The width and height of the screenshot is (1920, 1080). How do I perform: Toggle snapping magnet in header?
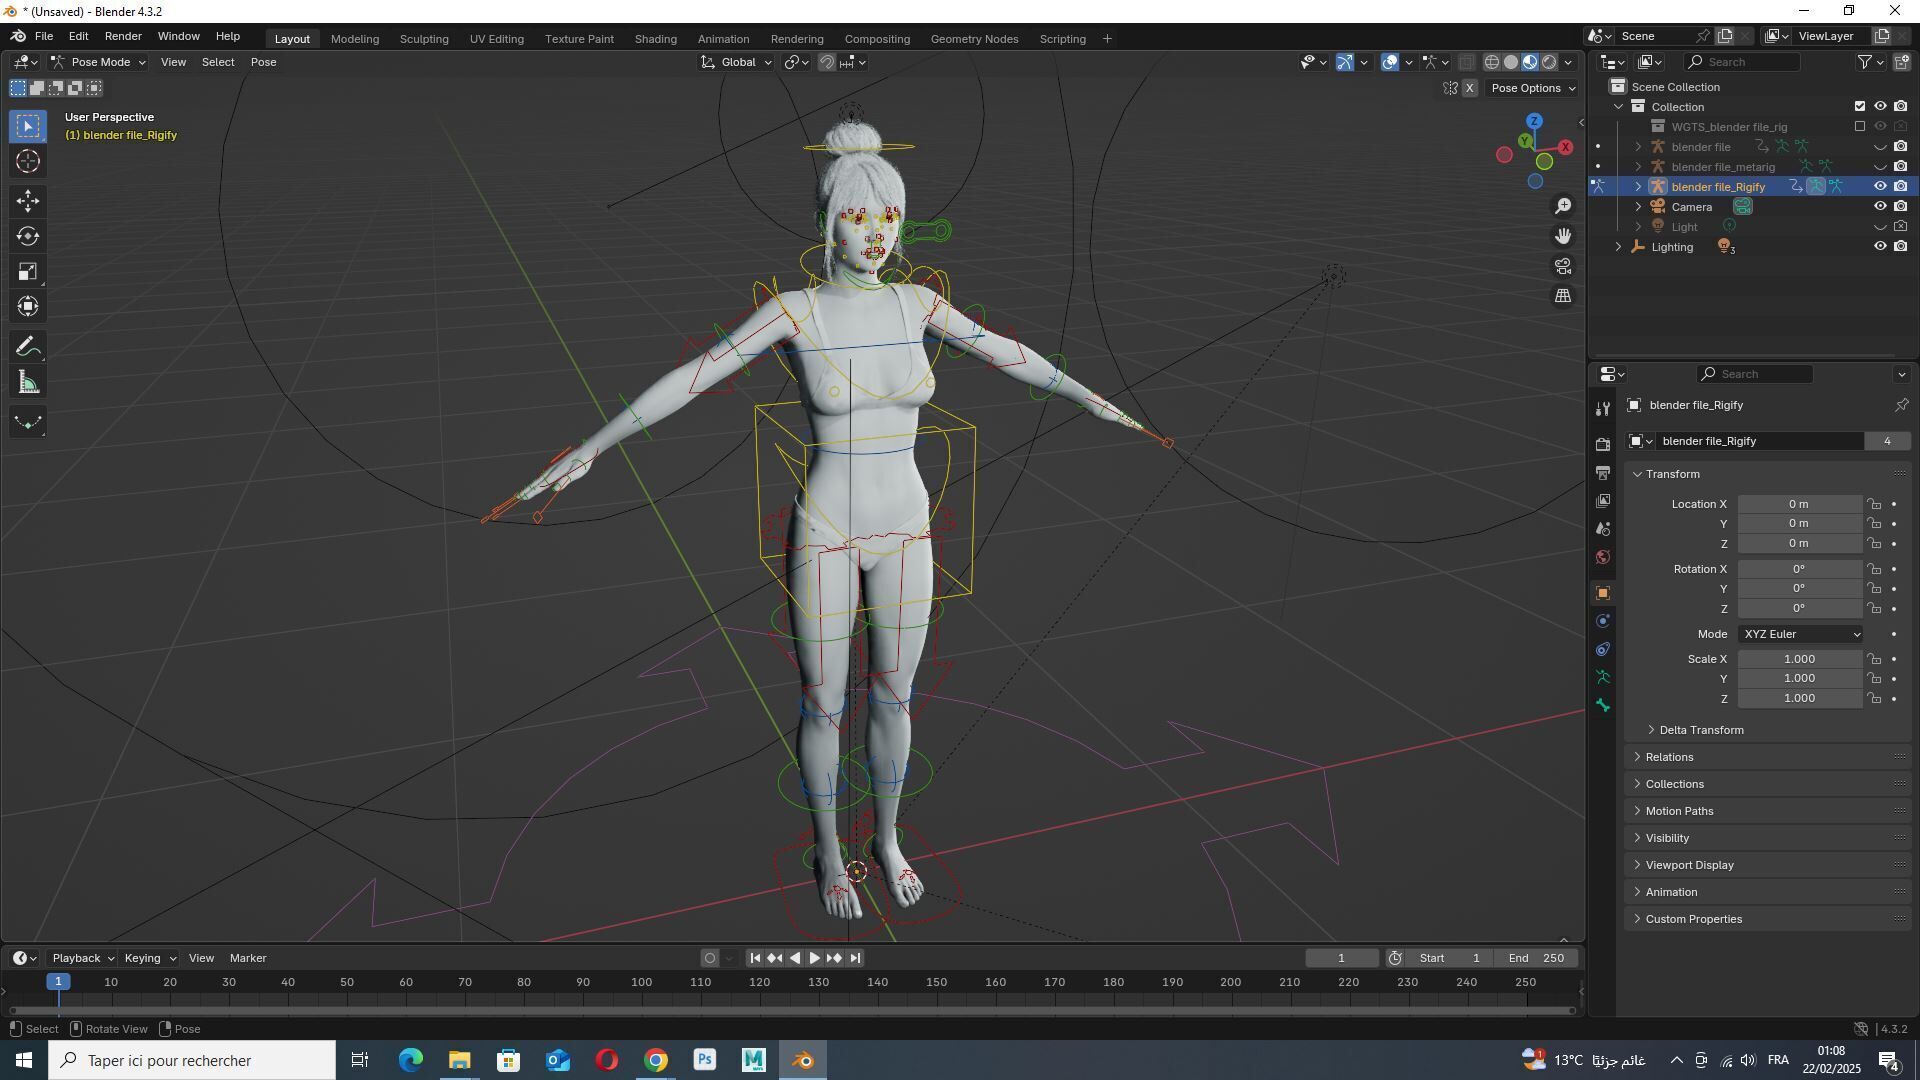coord(827,62)
